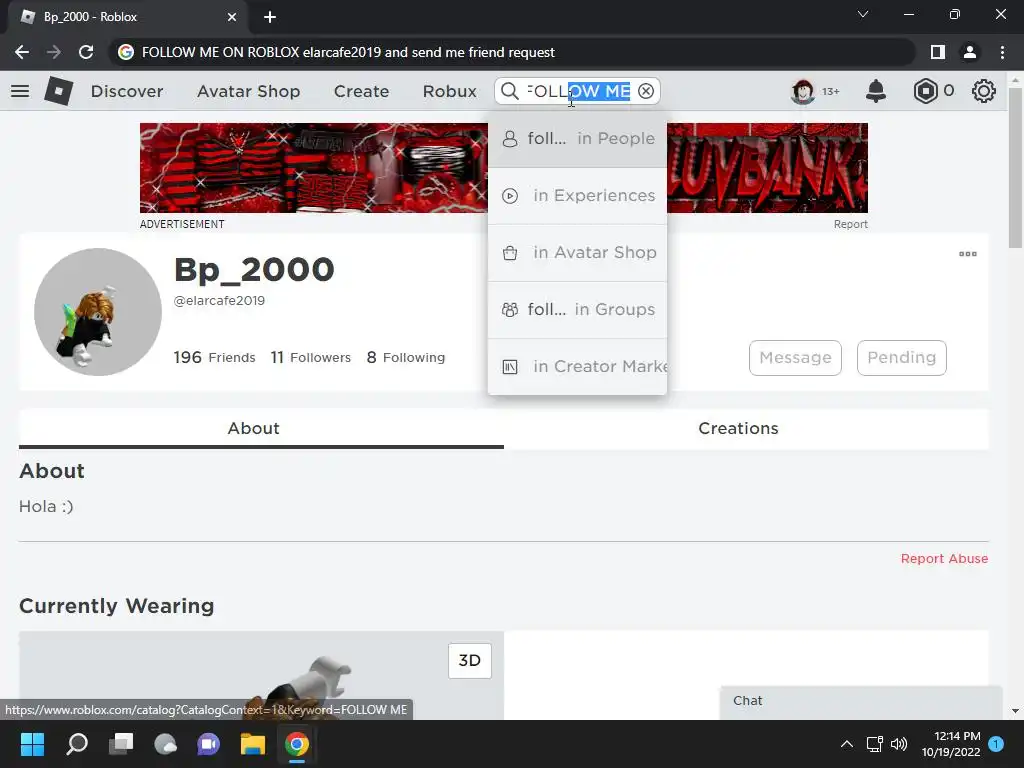View the 11 Followers list
This screenshot has width=1024, height=768.
click(x=311, y=357)
